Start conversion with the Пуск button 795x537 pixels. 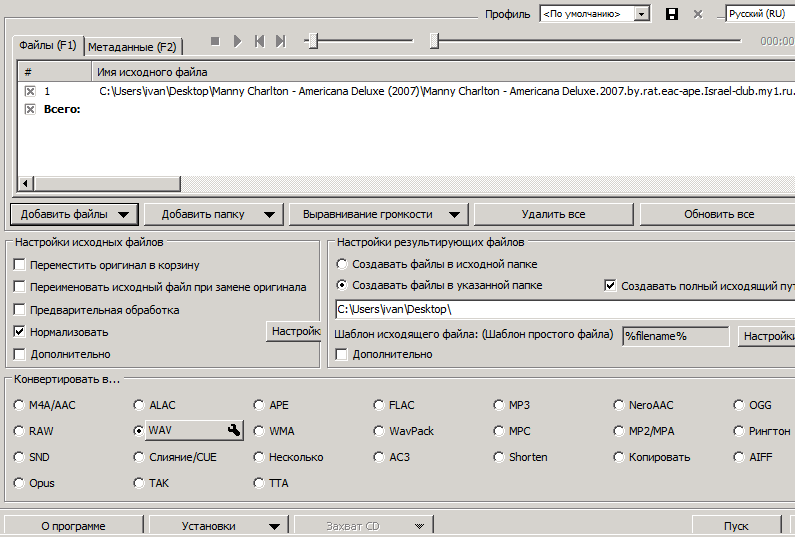pos(736,526)
